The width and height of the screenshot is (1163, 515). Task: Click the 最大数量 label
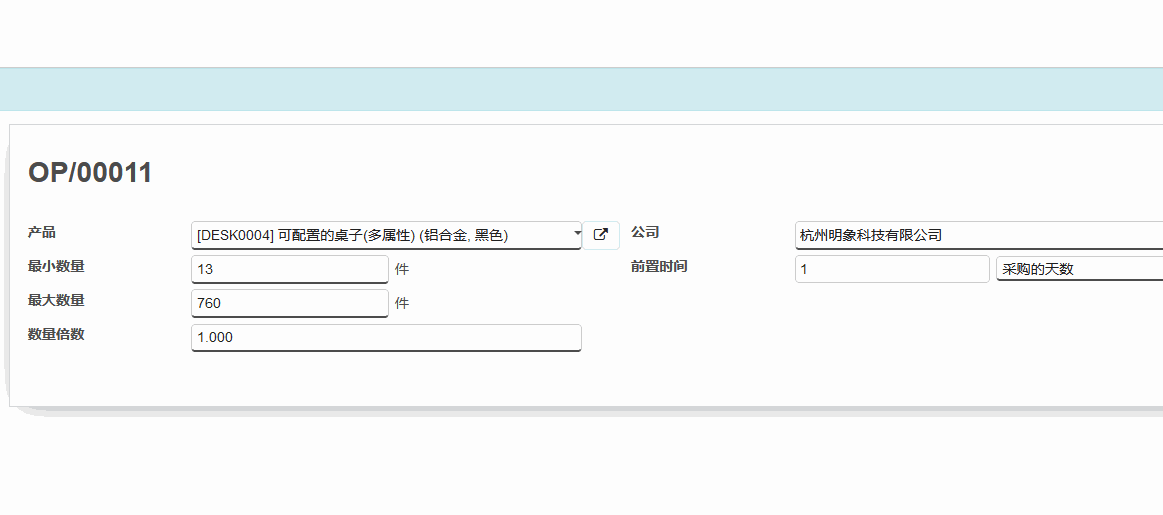tap(56, 301)
